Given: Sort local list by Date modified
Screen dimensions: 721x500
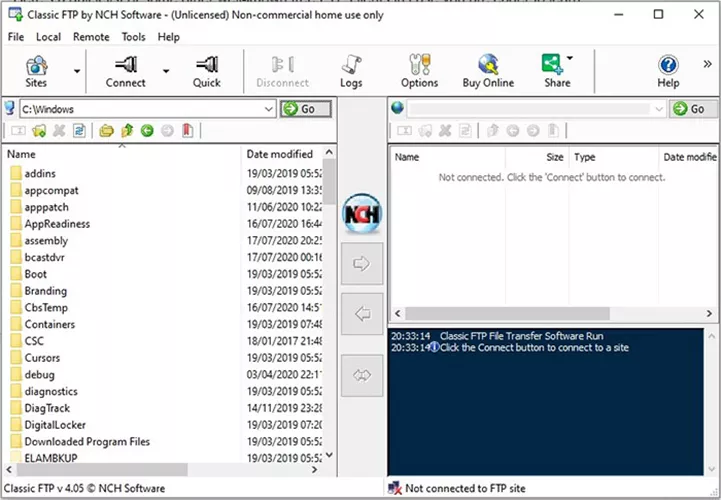Looking at the screenshot, I should 282,154.
